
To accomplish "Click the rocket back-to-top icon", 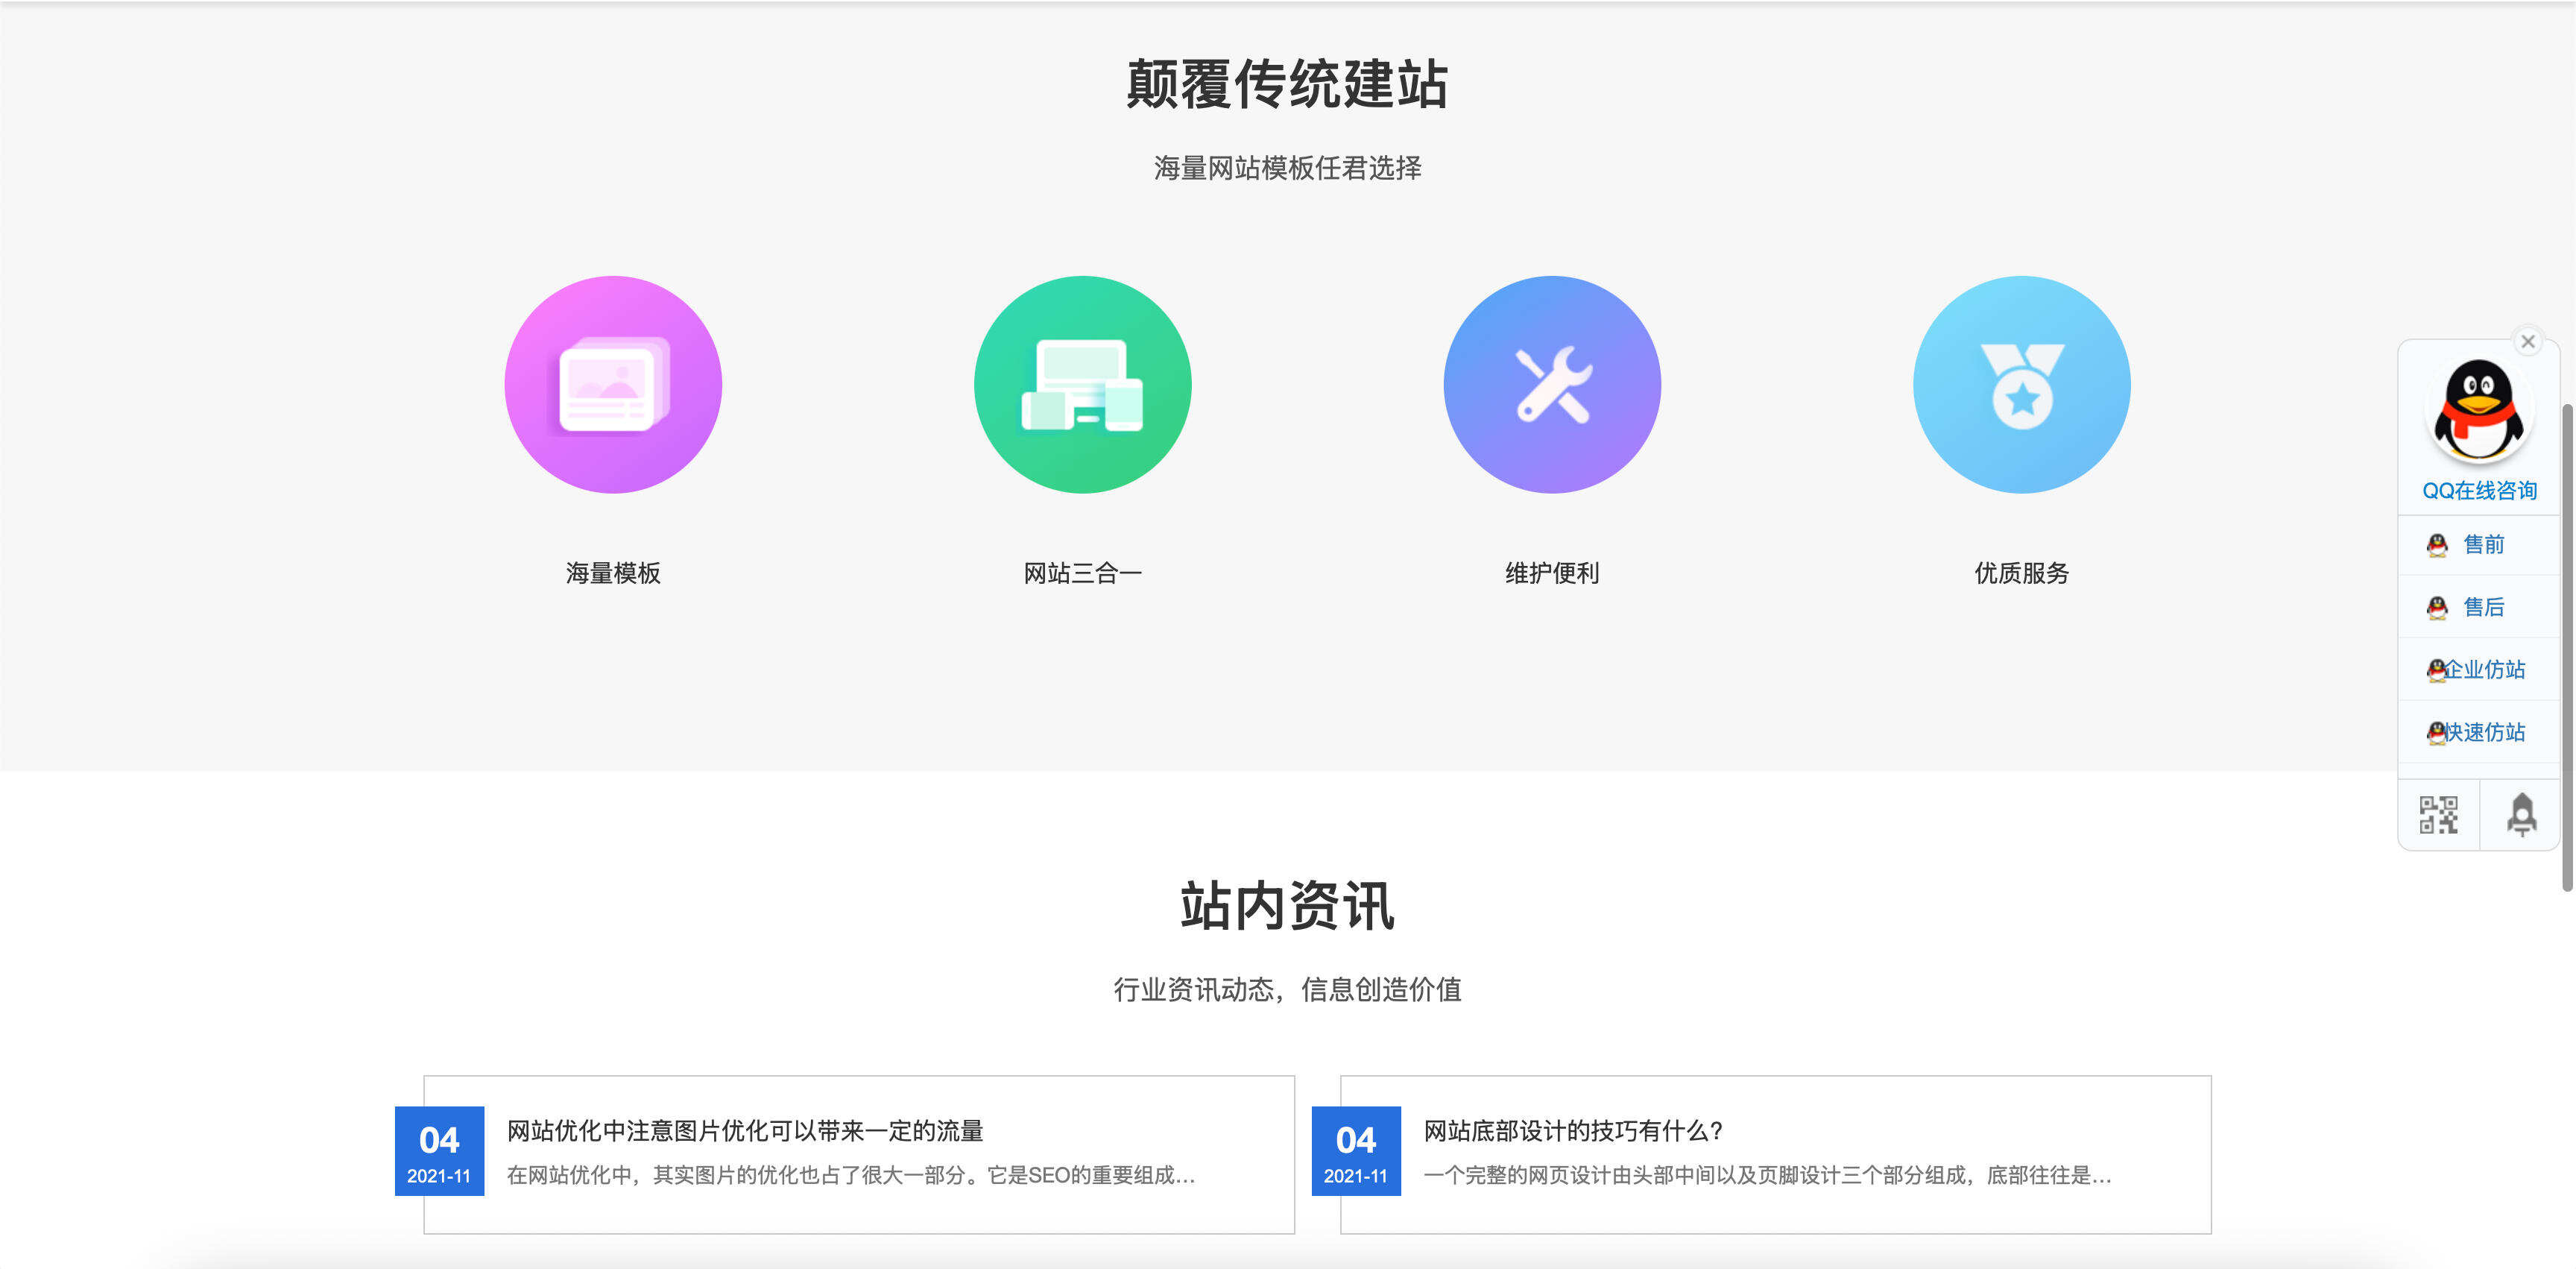I will pos(2520,815).
